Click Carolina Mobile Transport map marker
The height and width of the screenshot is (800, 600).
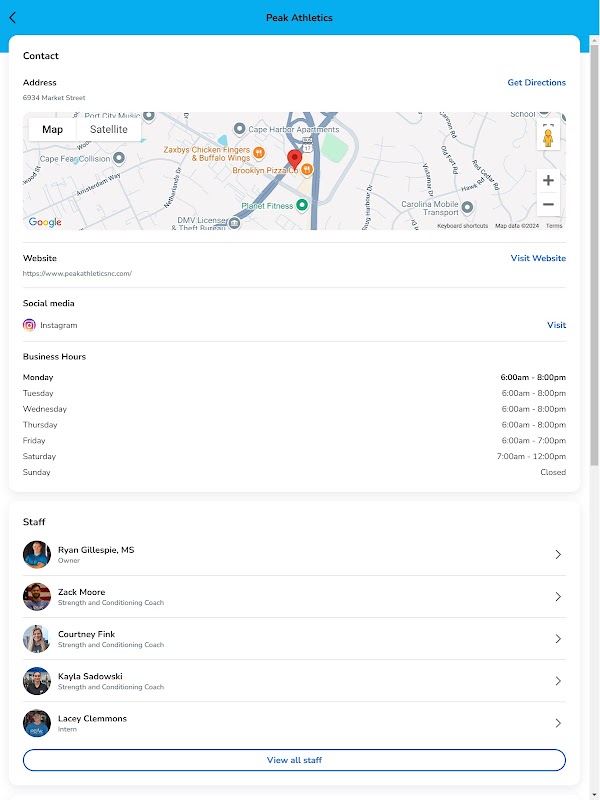tap(467, 207)
